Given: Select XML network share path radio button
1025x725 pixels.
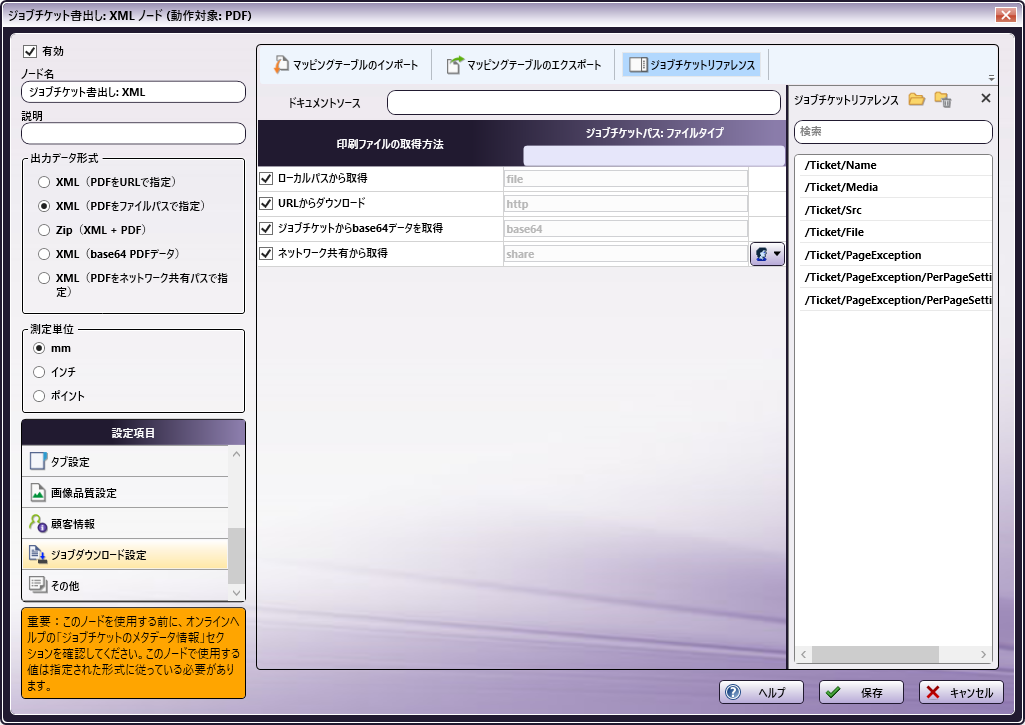Looking at the screenshot, I should [x=44, y=278].
